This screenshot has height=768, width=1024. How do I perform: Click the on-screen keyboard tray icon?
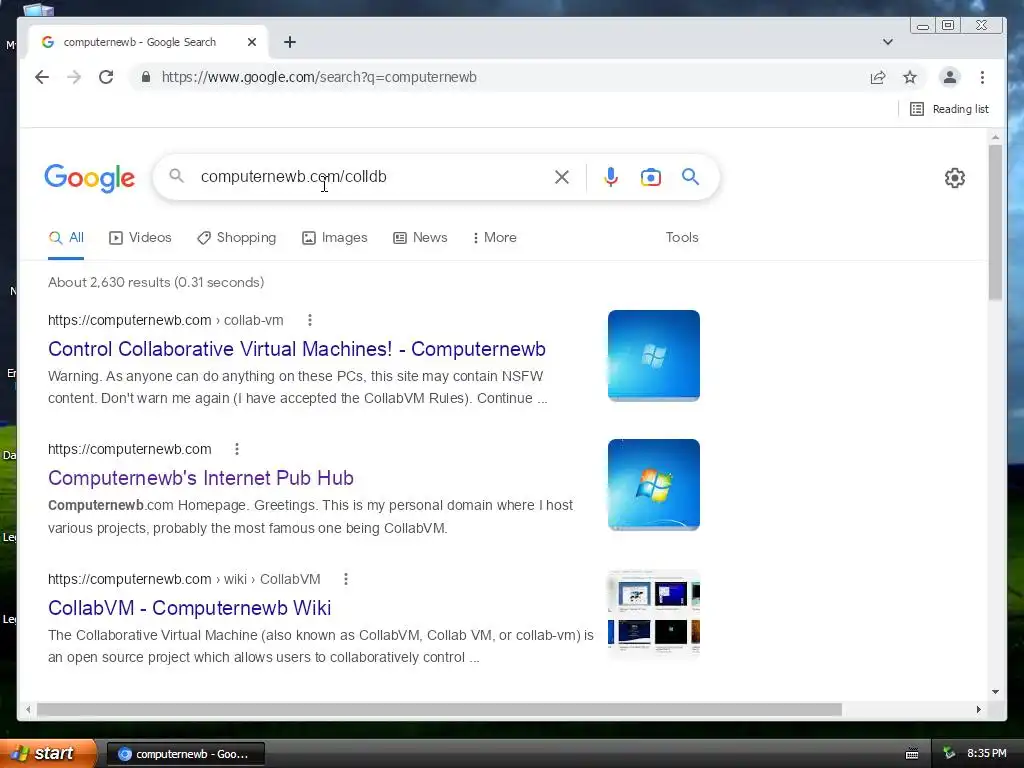coord(912,754)
